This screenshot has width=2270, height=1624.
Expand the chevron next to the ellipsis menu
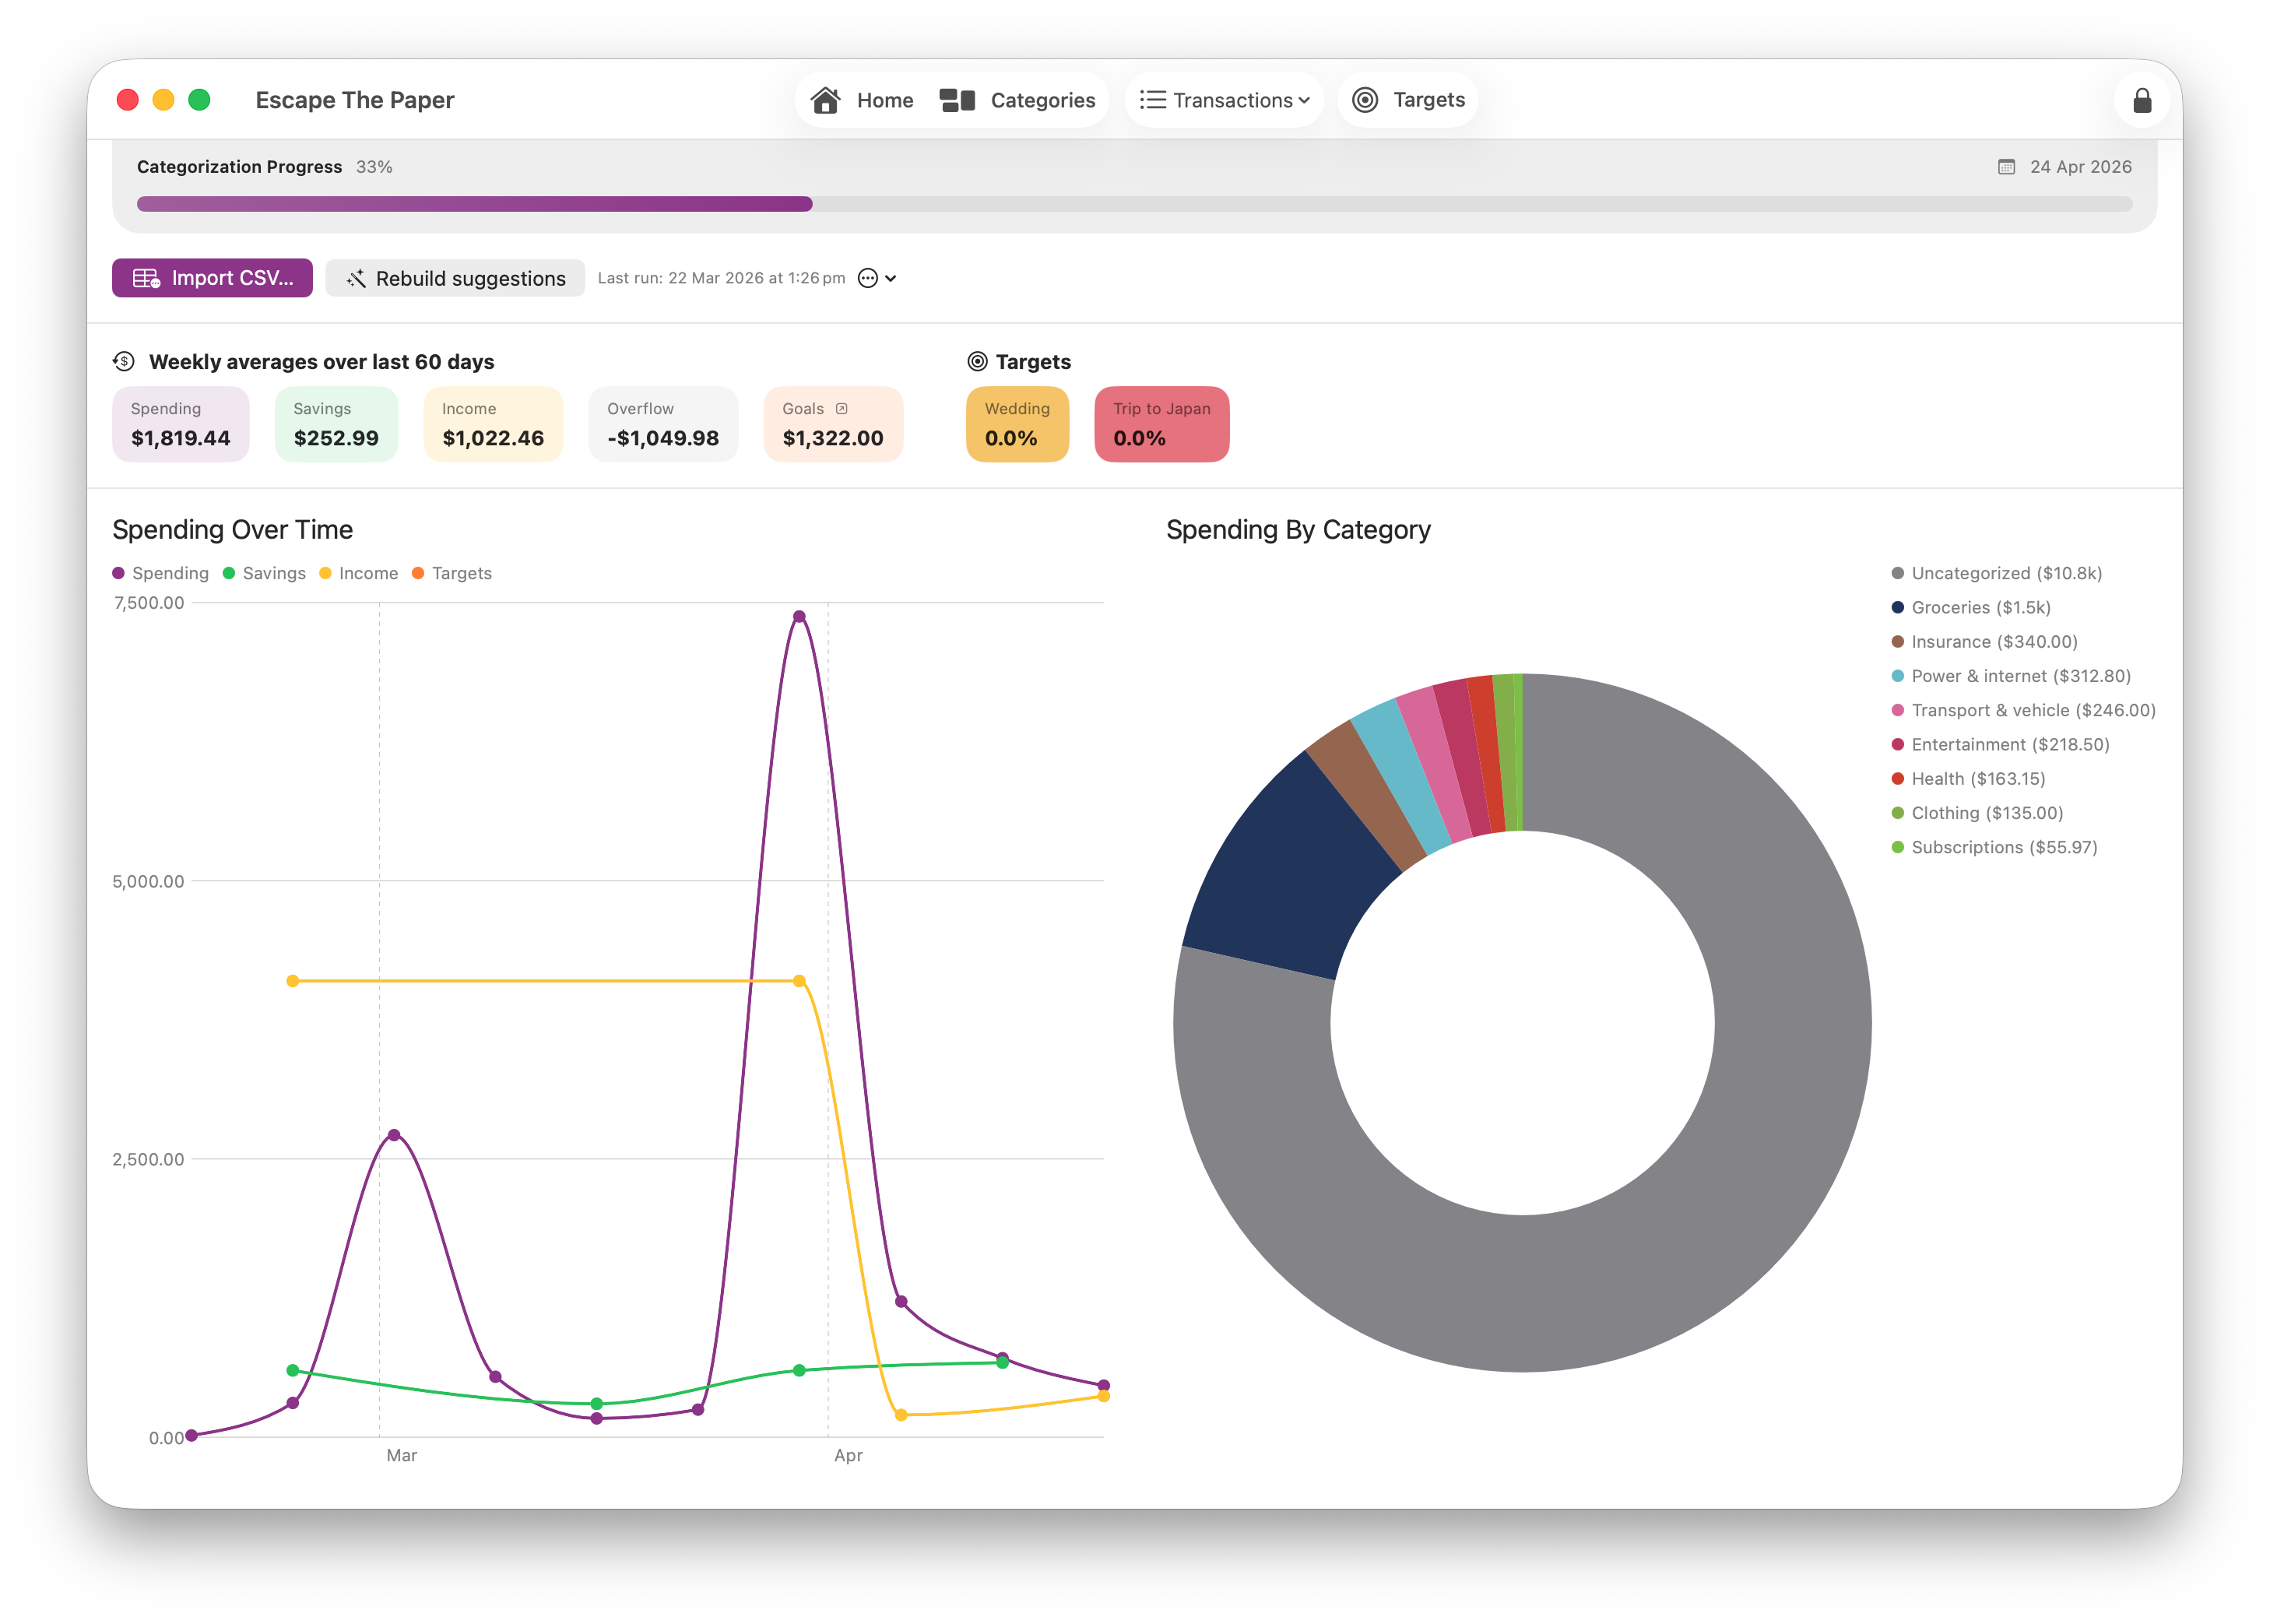click(893, 278)
